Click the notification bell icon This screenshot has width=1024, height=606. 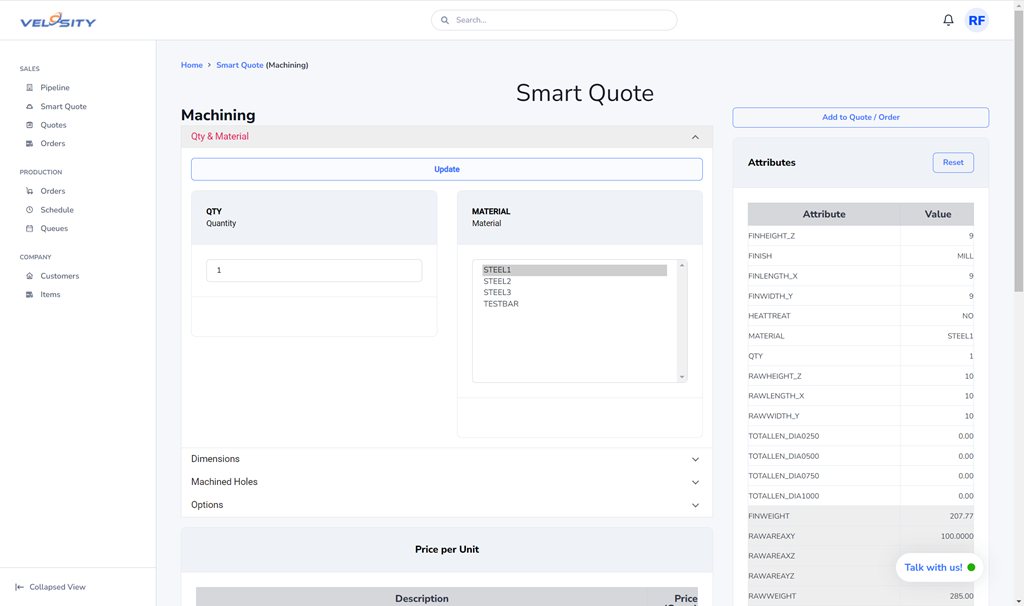(x=948, y=20)
